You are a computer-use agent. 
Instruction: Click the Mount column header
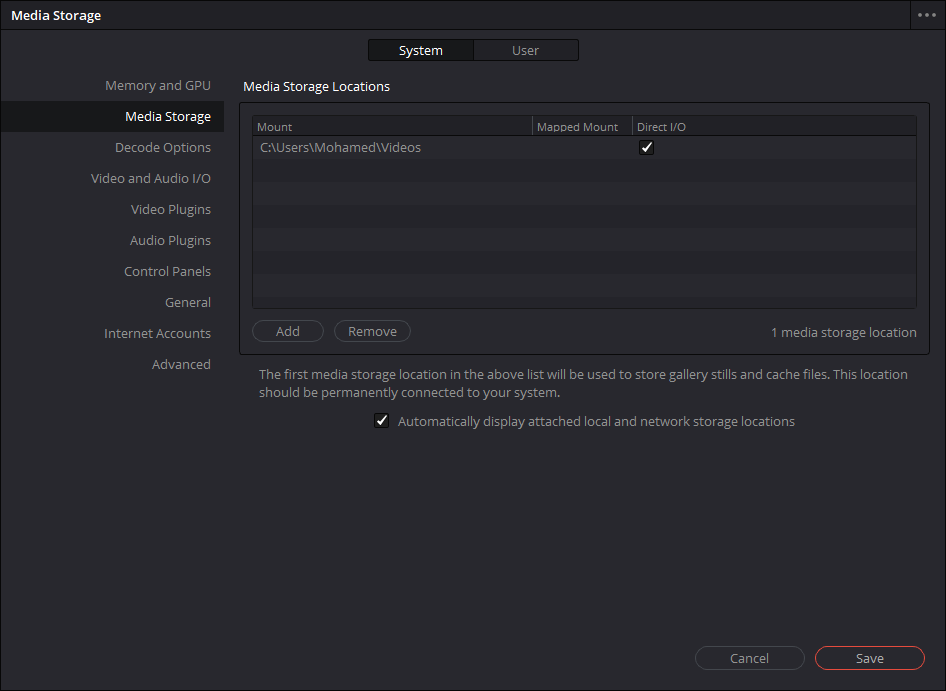(392, 127)
